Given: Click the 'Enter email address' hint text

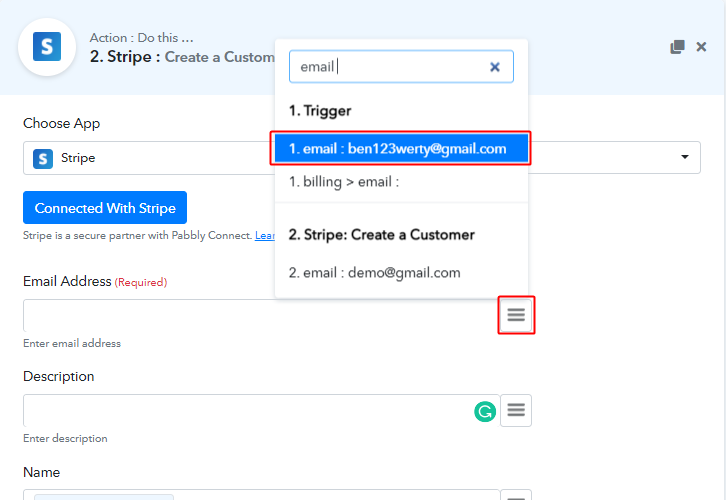Looking at the screenshot, I should click(72, 344).
